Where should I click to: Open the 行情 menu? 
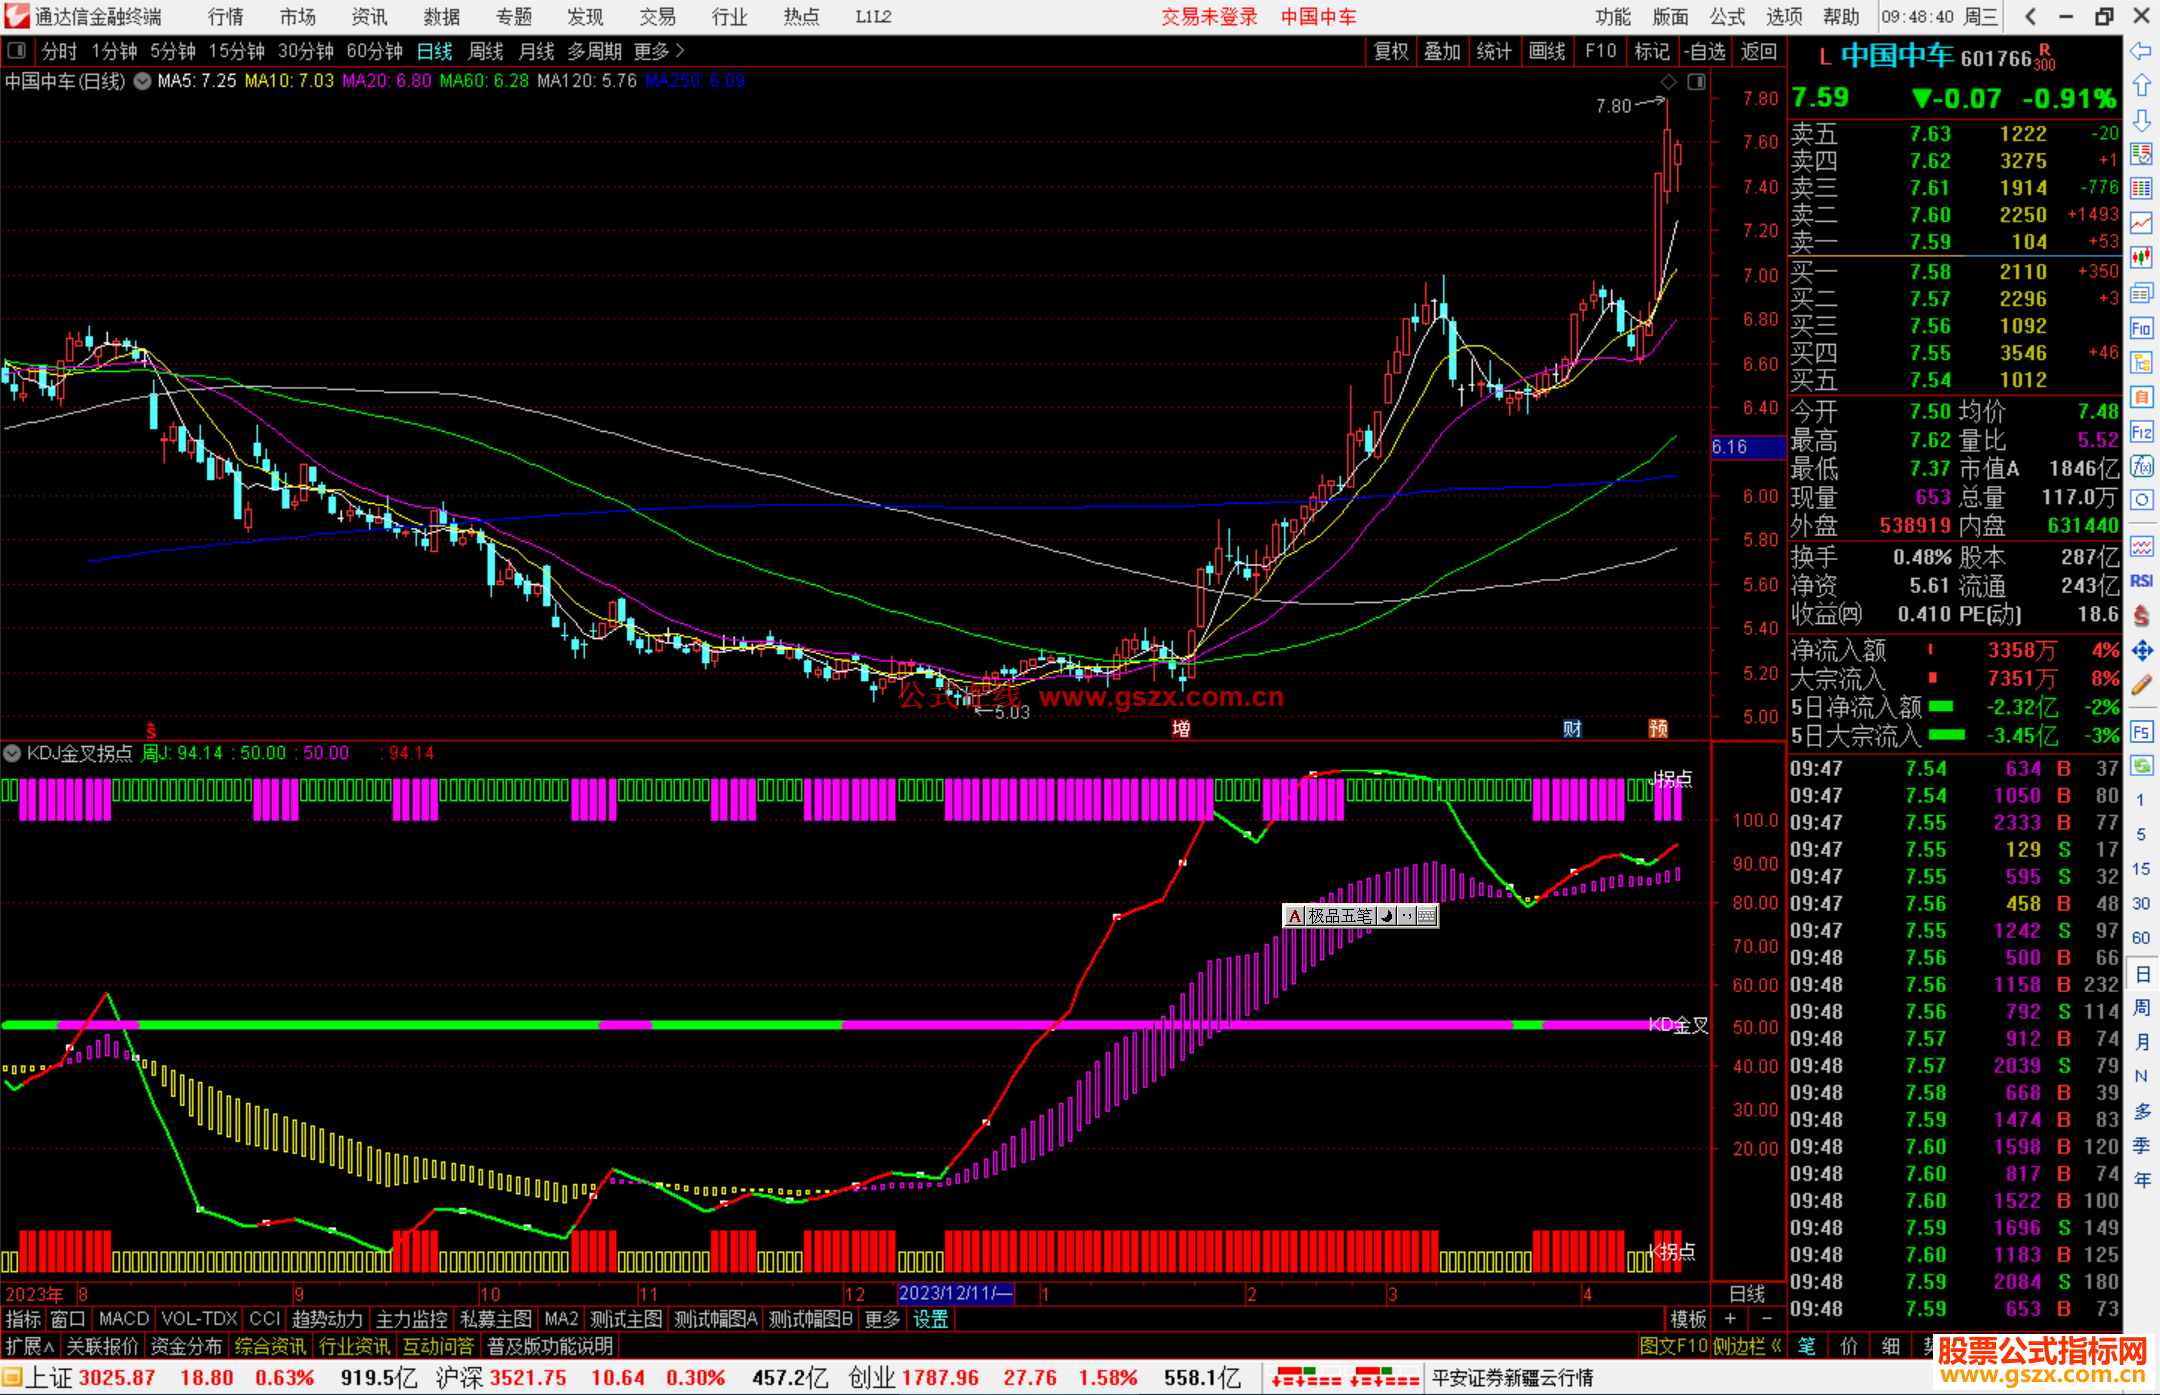(x=225, y=17)
